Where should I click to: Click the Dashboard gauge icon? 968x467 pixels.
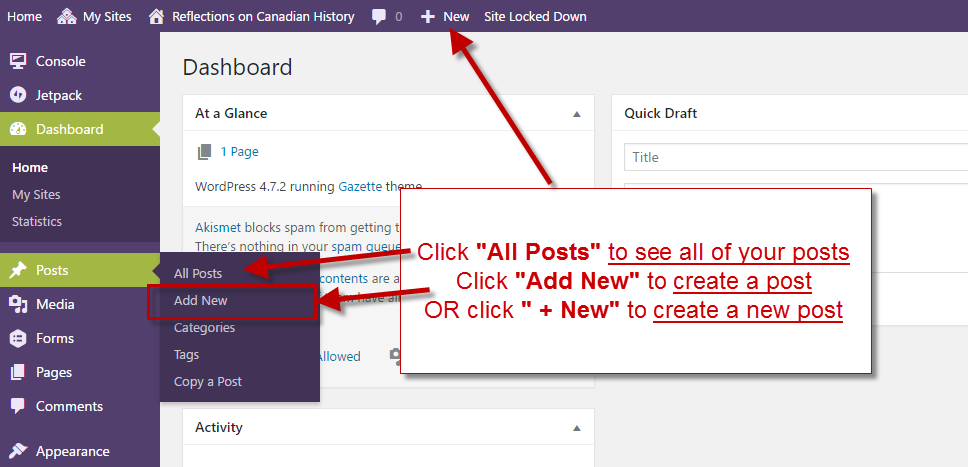(x=19, y=129)
